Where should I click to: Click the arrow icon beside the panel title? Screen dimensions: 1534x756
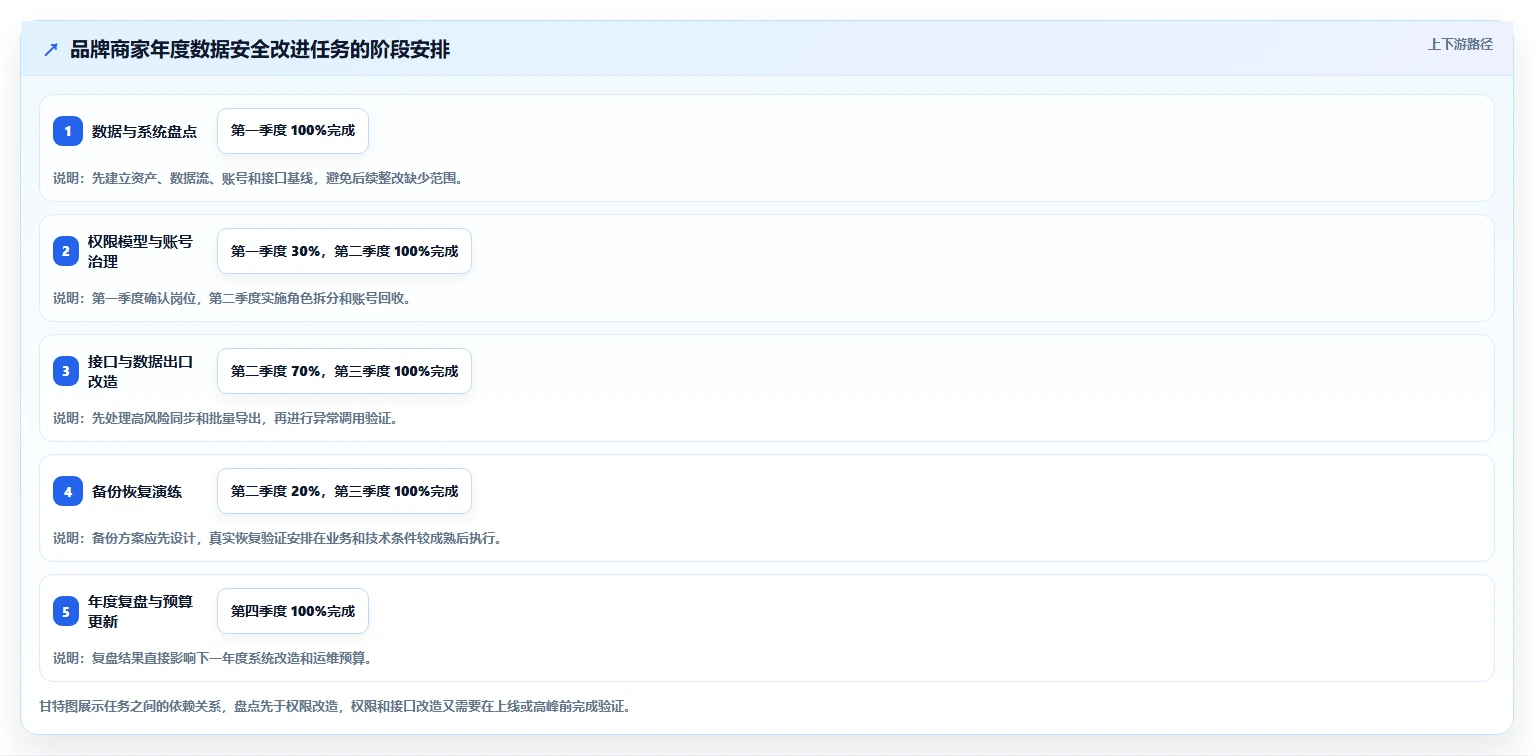[51, 50]
